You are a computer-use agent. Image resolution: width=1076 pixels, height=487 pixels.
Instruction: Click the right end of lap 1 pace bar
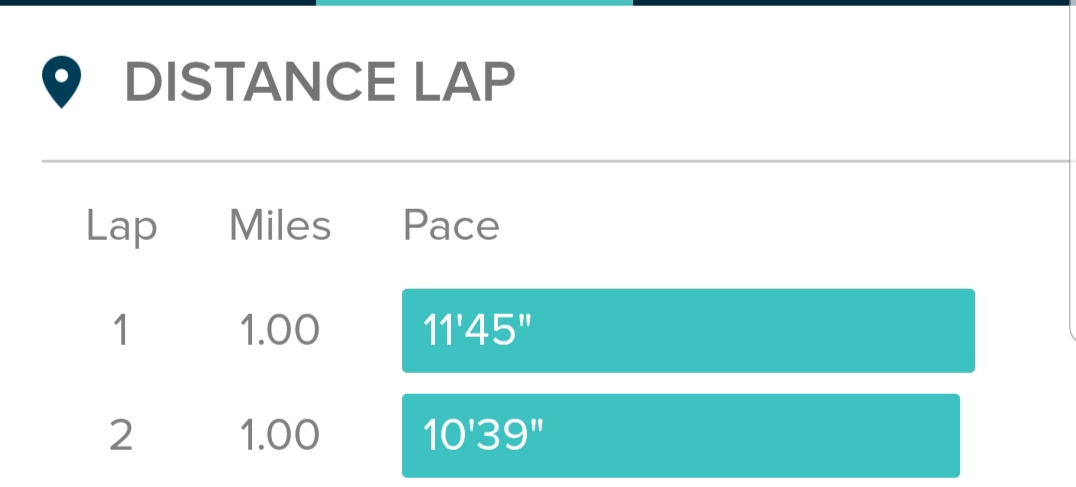coord(960,331)
